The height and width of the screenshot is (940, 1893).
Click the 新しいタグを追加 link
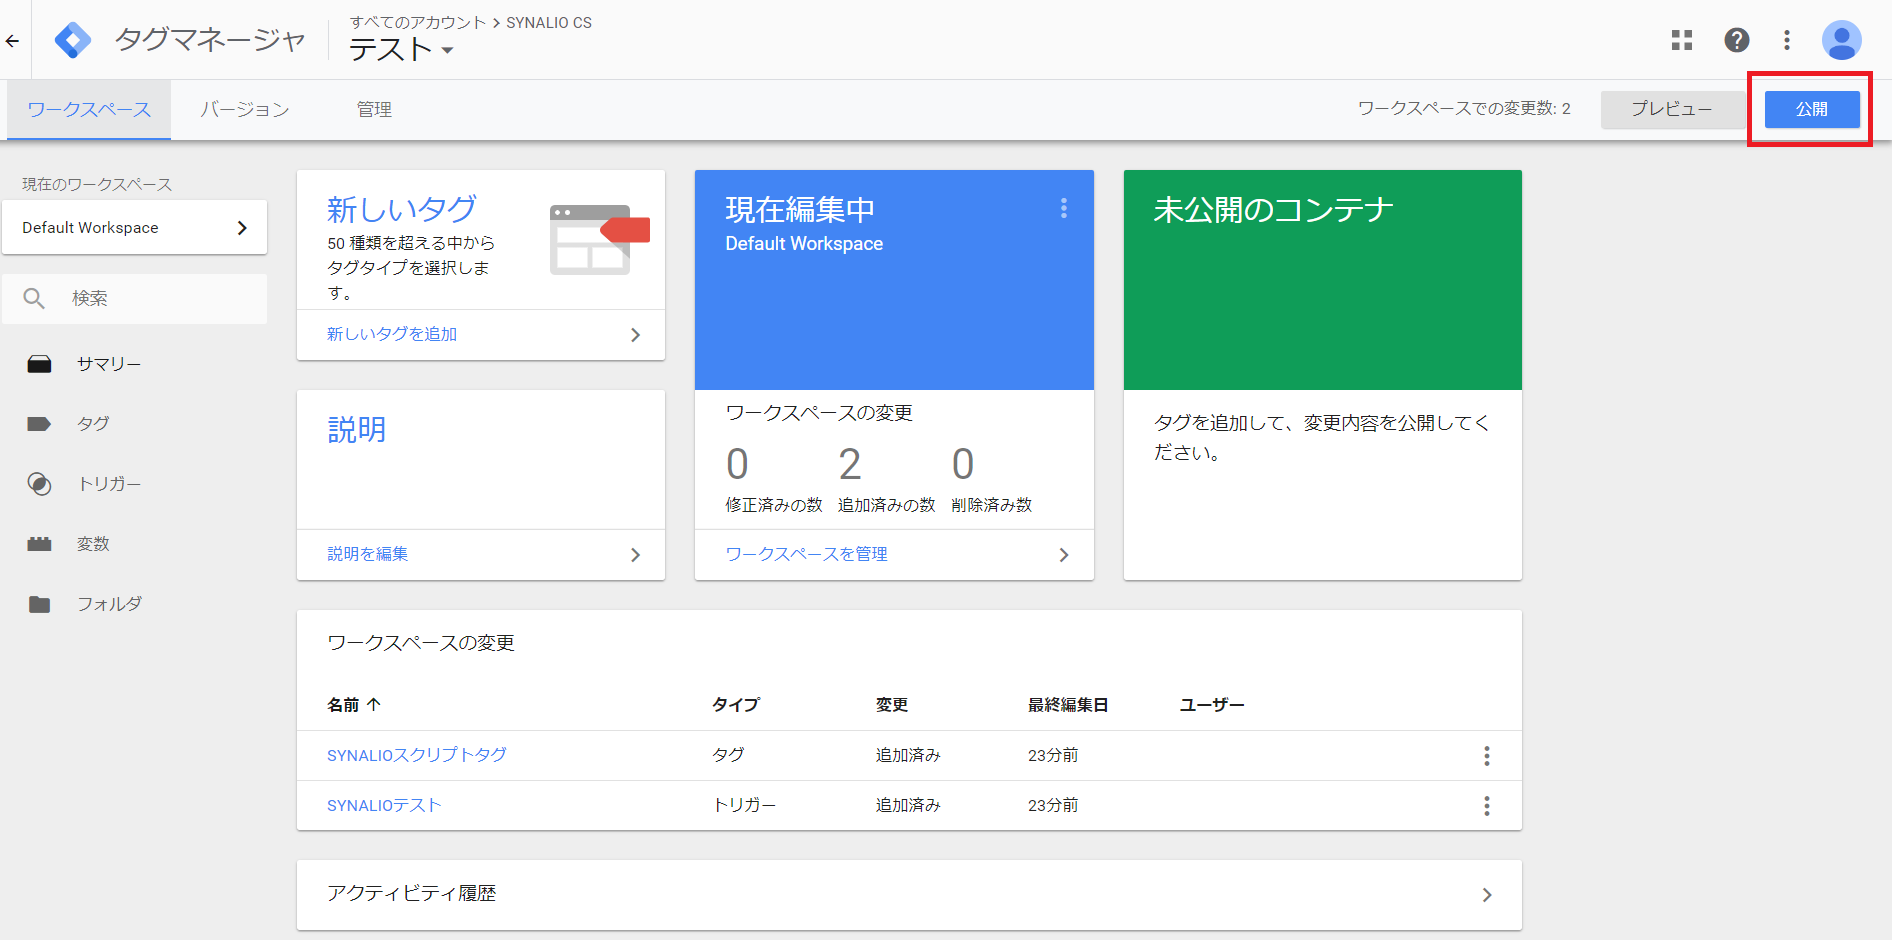click(392, 334)
